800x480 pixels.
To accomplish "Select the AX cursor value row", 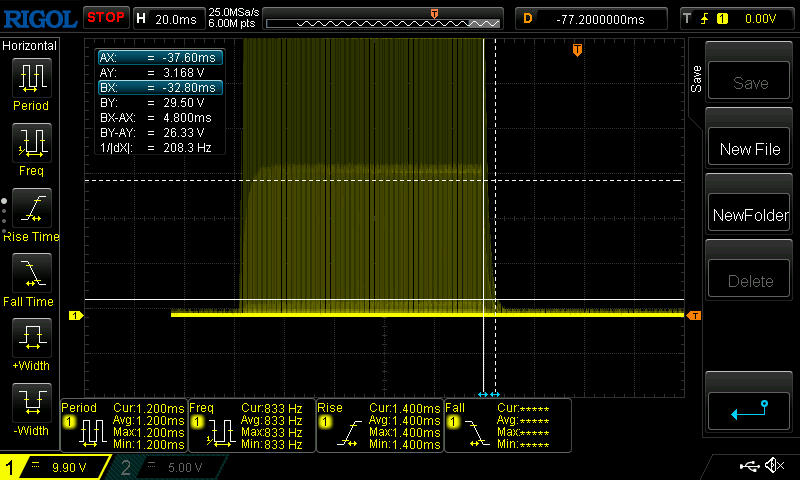I will (x=160, y=58).
